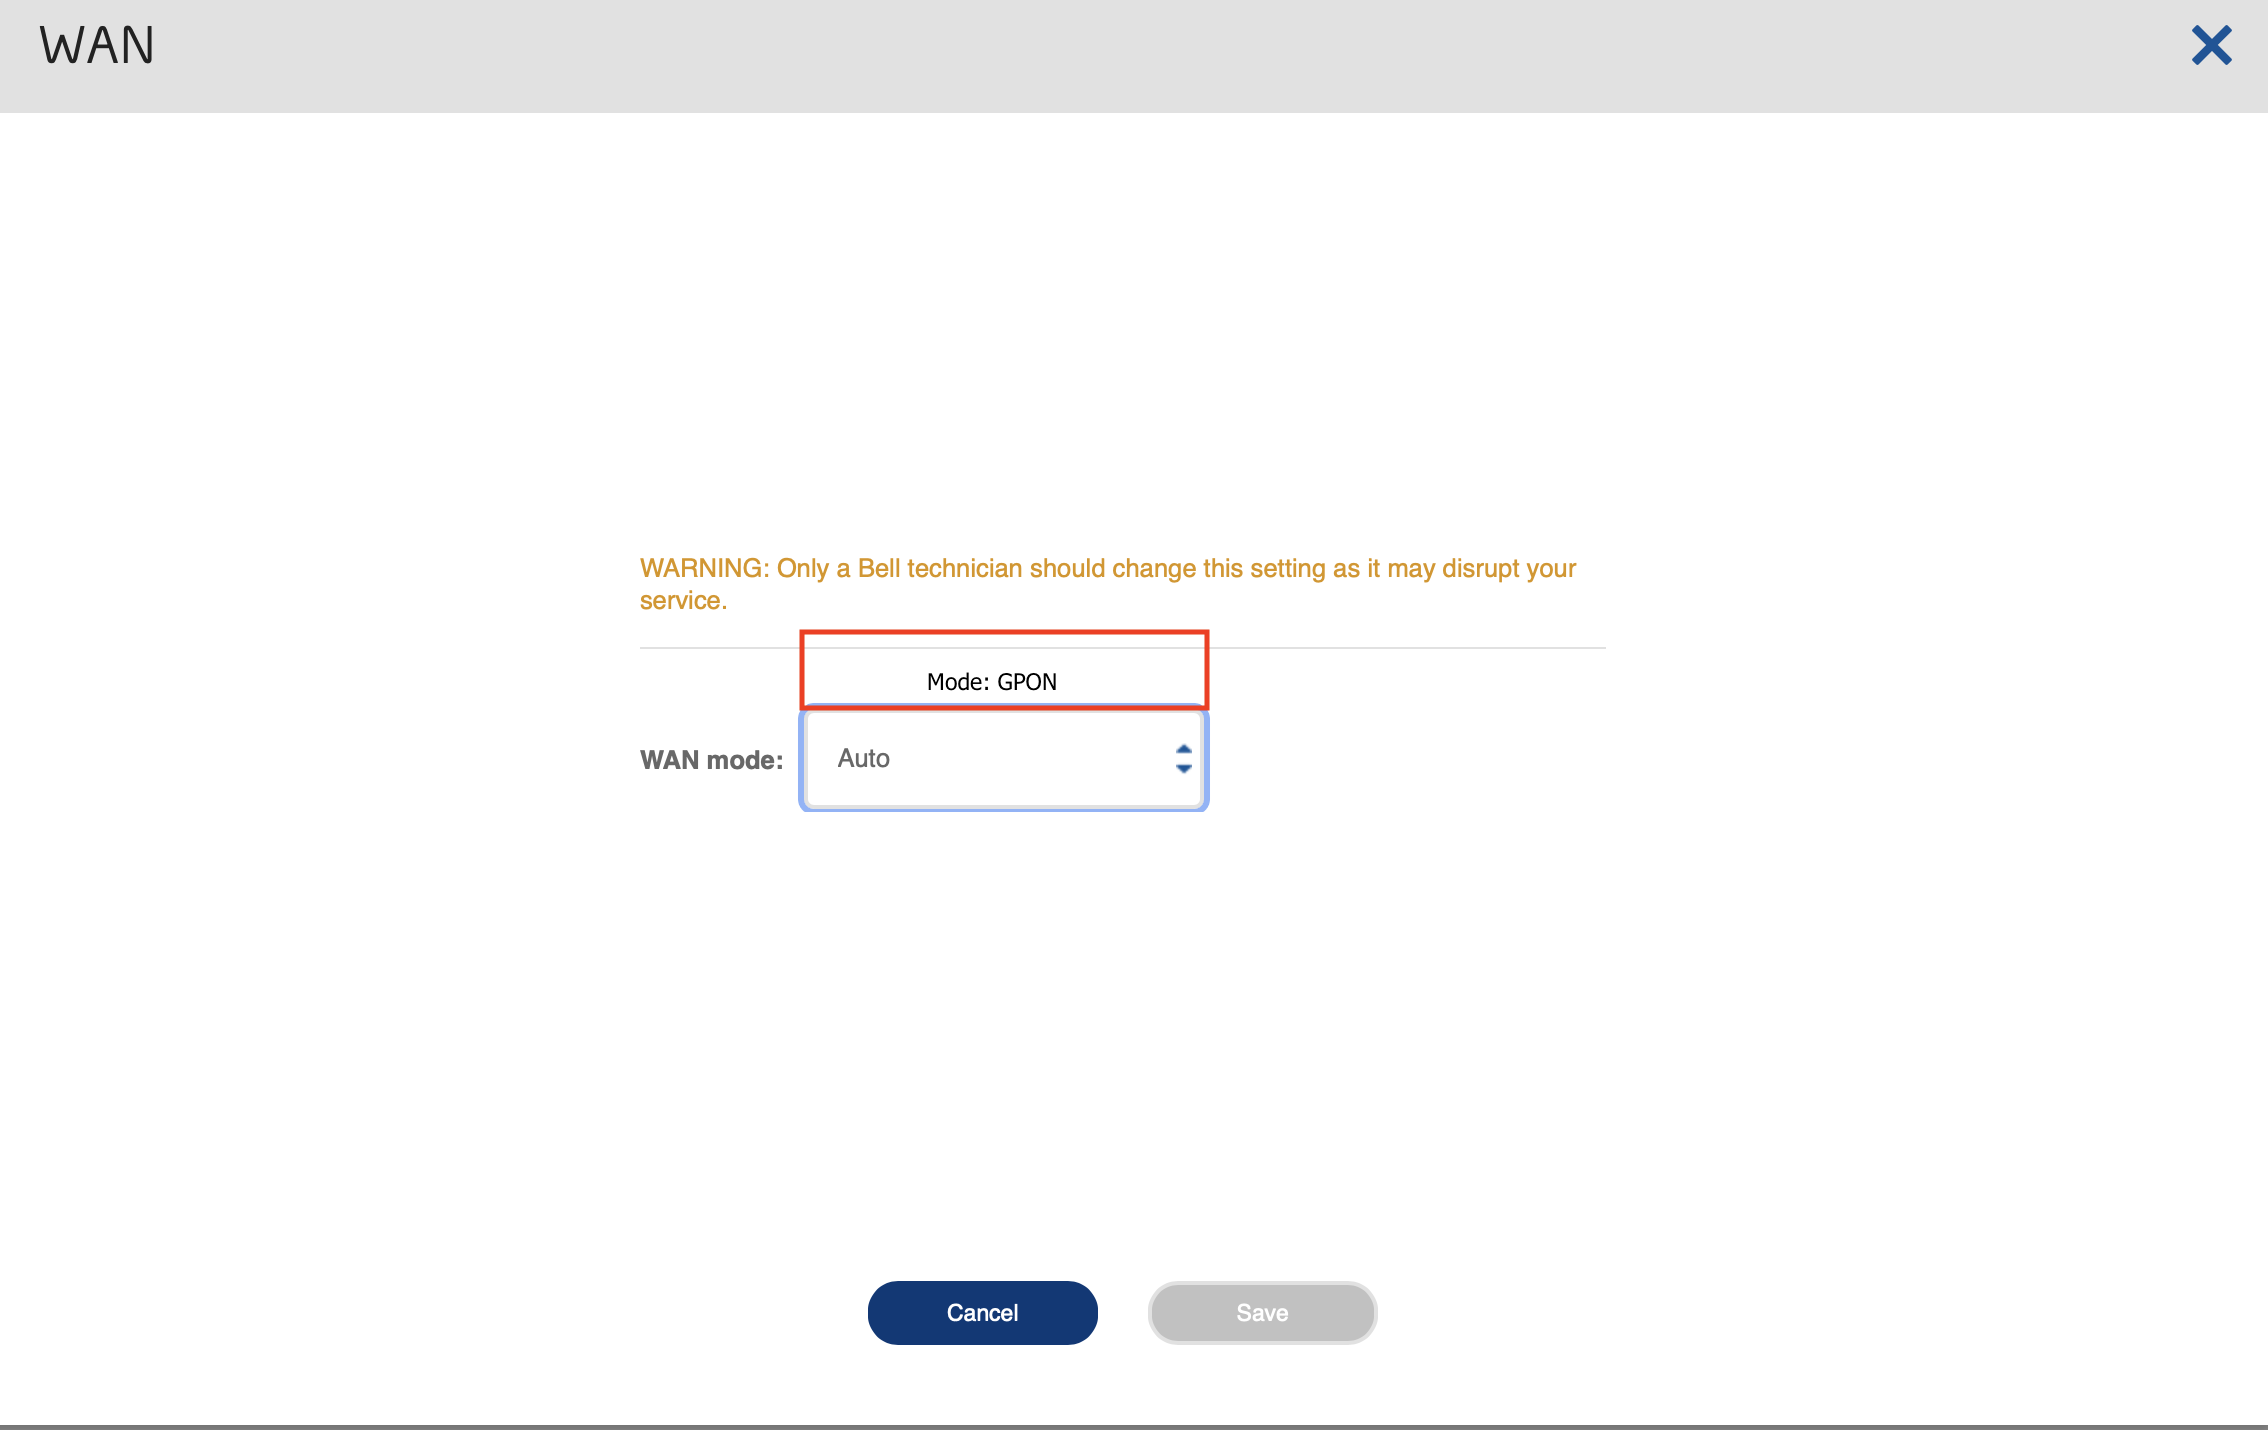2268x1430 pixels.
Task: Click the divider line below the warning
Action: [x=1400, y=648]
